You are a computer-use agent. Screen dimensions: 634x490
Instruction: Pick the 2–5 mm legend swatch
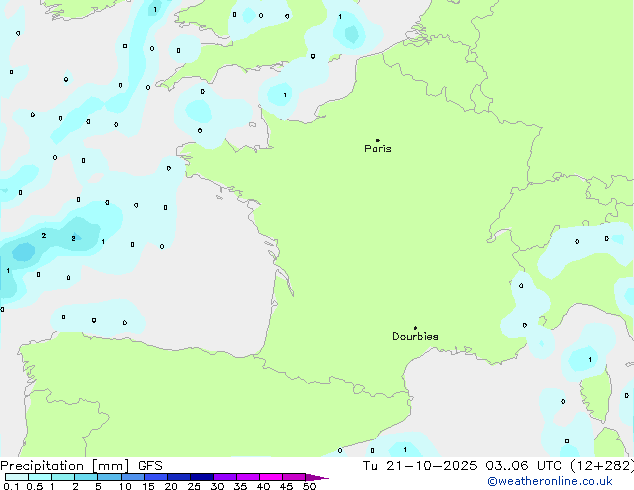click(86, 477)
